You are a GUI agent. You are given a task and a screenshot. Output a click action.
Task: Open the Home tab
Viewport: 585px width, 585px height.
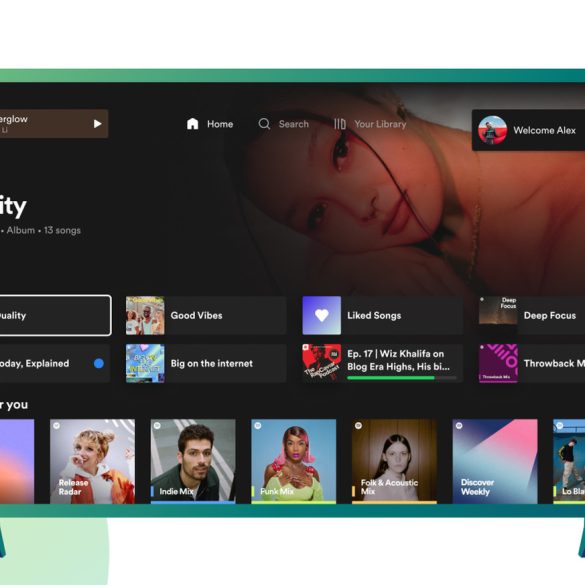click(210, 124)
